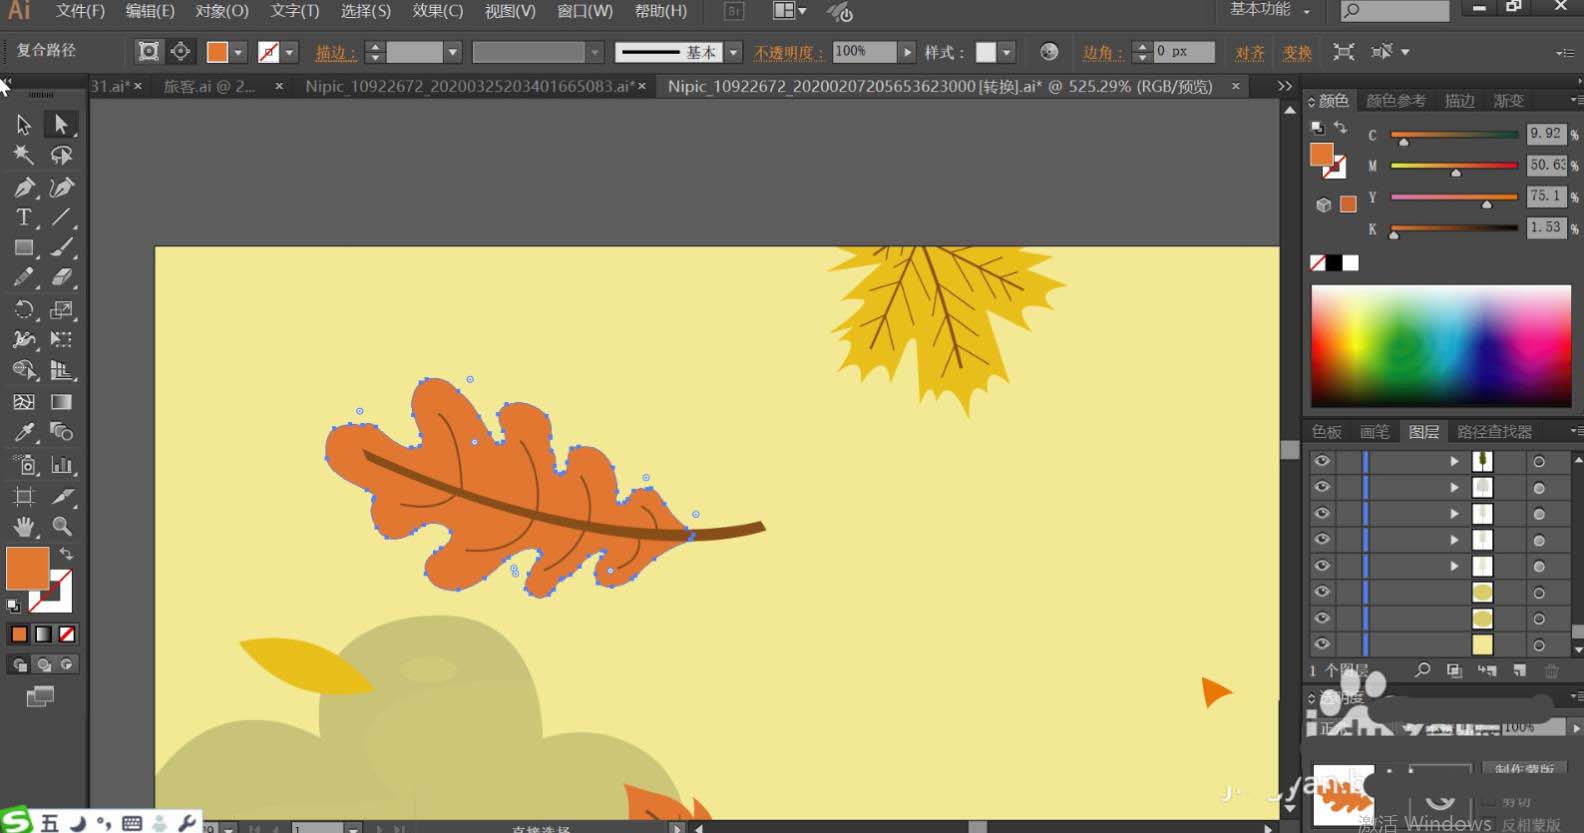The height and width of the screenshot is (833, 1584).
Task: Enable Draw Behind mode in toolbox
Action: point(43,665)
